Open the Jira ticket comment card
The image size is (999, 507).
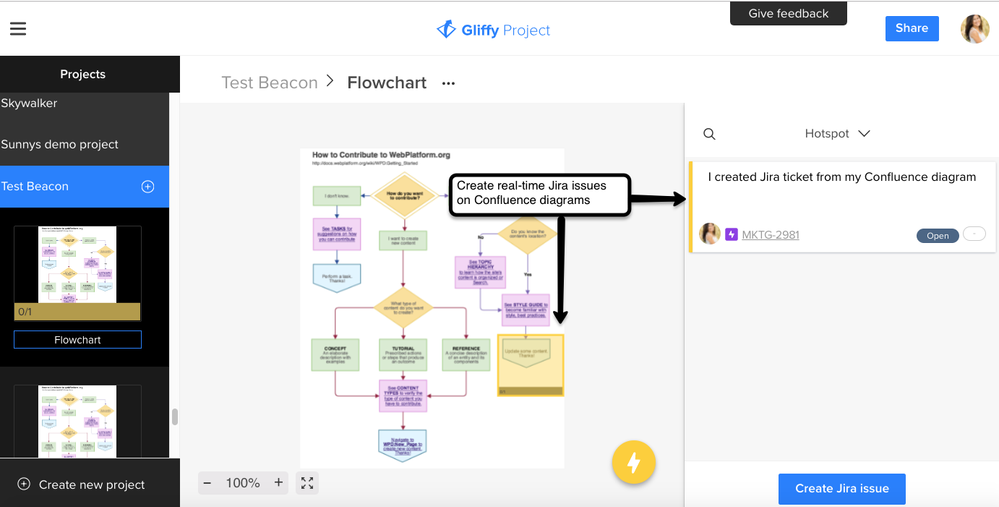click(x=842, y=206)
